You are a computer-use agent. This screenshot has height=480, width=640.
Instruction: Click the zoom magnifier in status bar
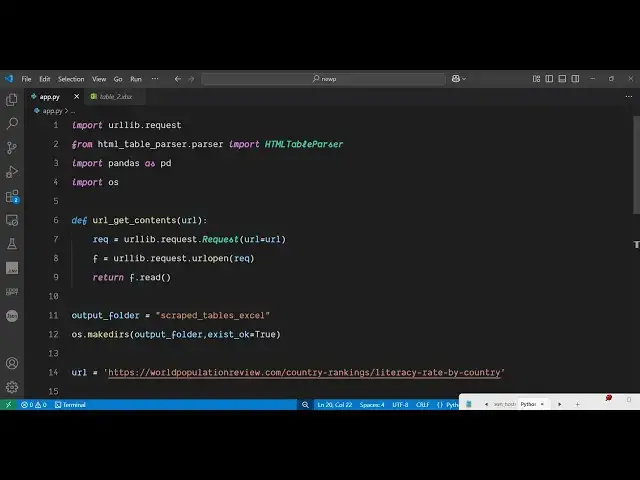(x=305, y=404)
